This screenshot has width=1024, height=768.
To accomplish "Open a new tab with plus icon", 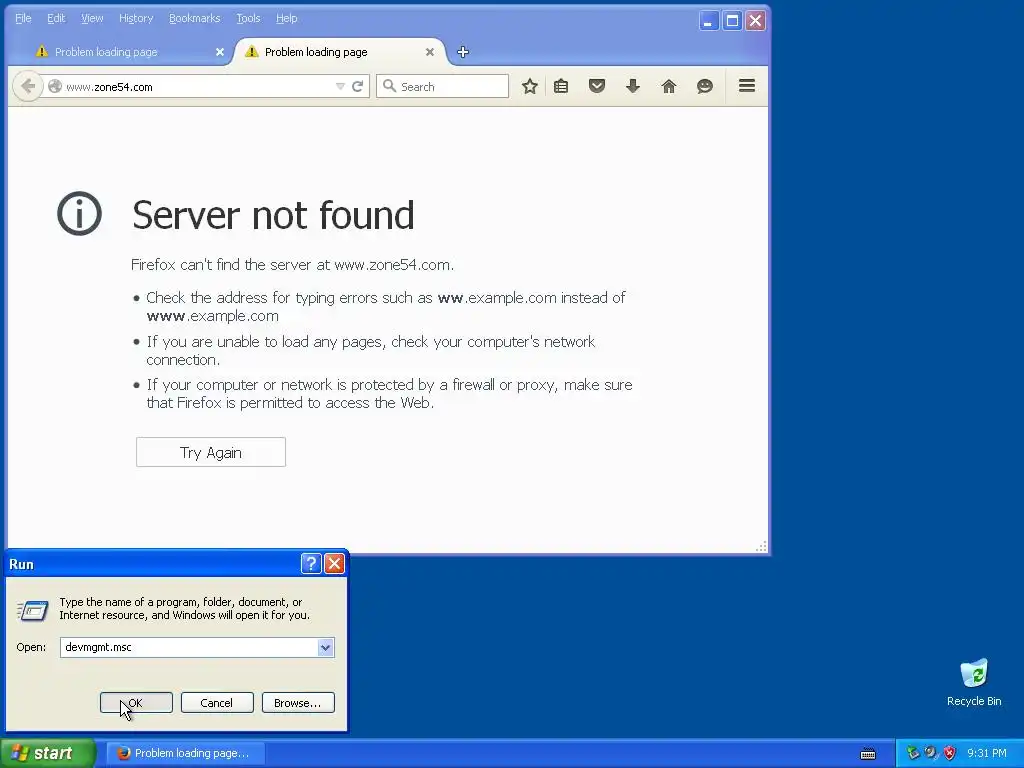I will tap(463, 52).
